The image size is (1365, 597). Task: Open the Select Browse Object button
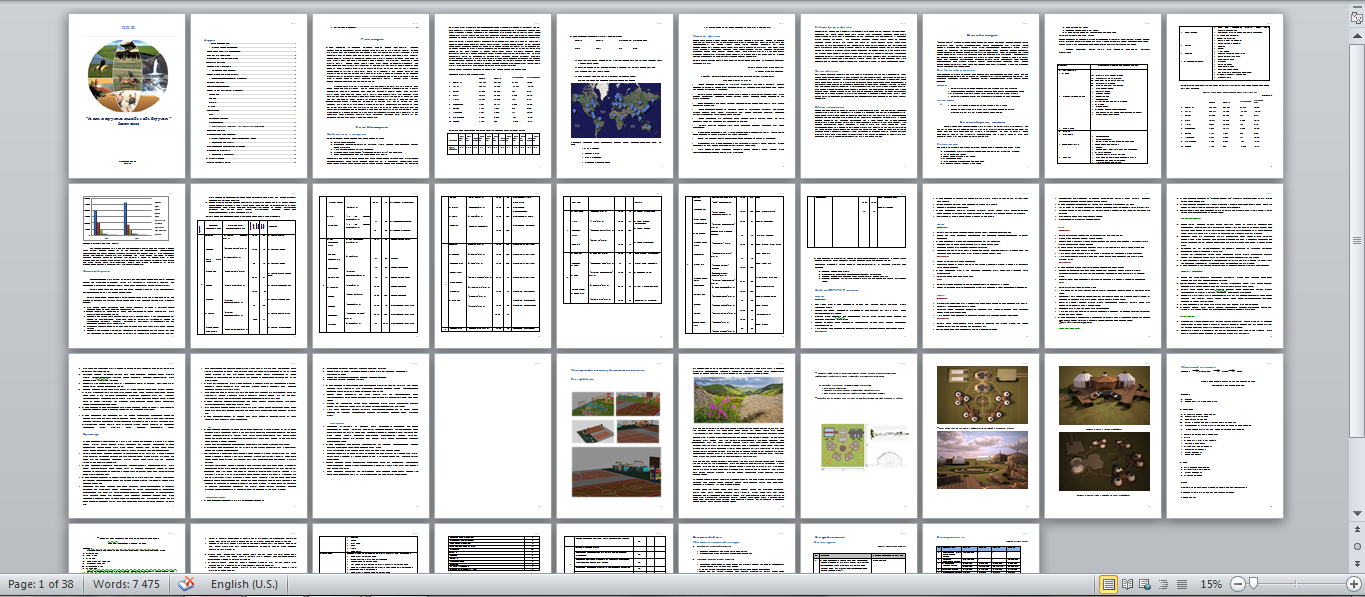[x=1357, y=547]
